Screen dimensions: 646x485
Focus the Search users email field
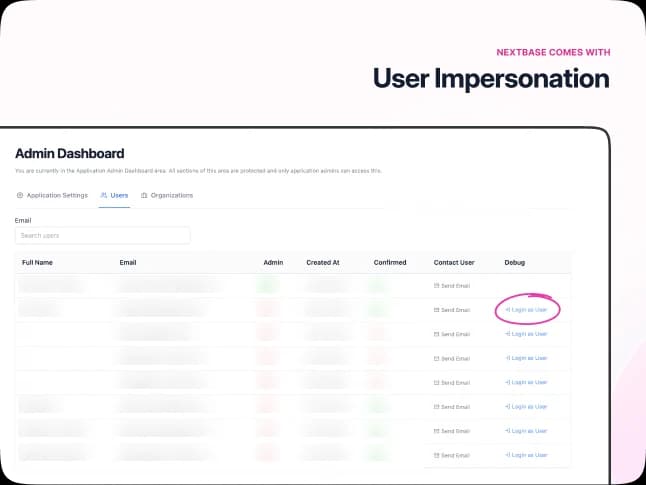click(x=102, y=236)
